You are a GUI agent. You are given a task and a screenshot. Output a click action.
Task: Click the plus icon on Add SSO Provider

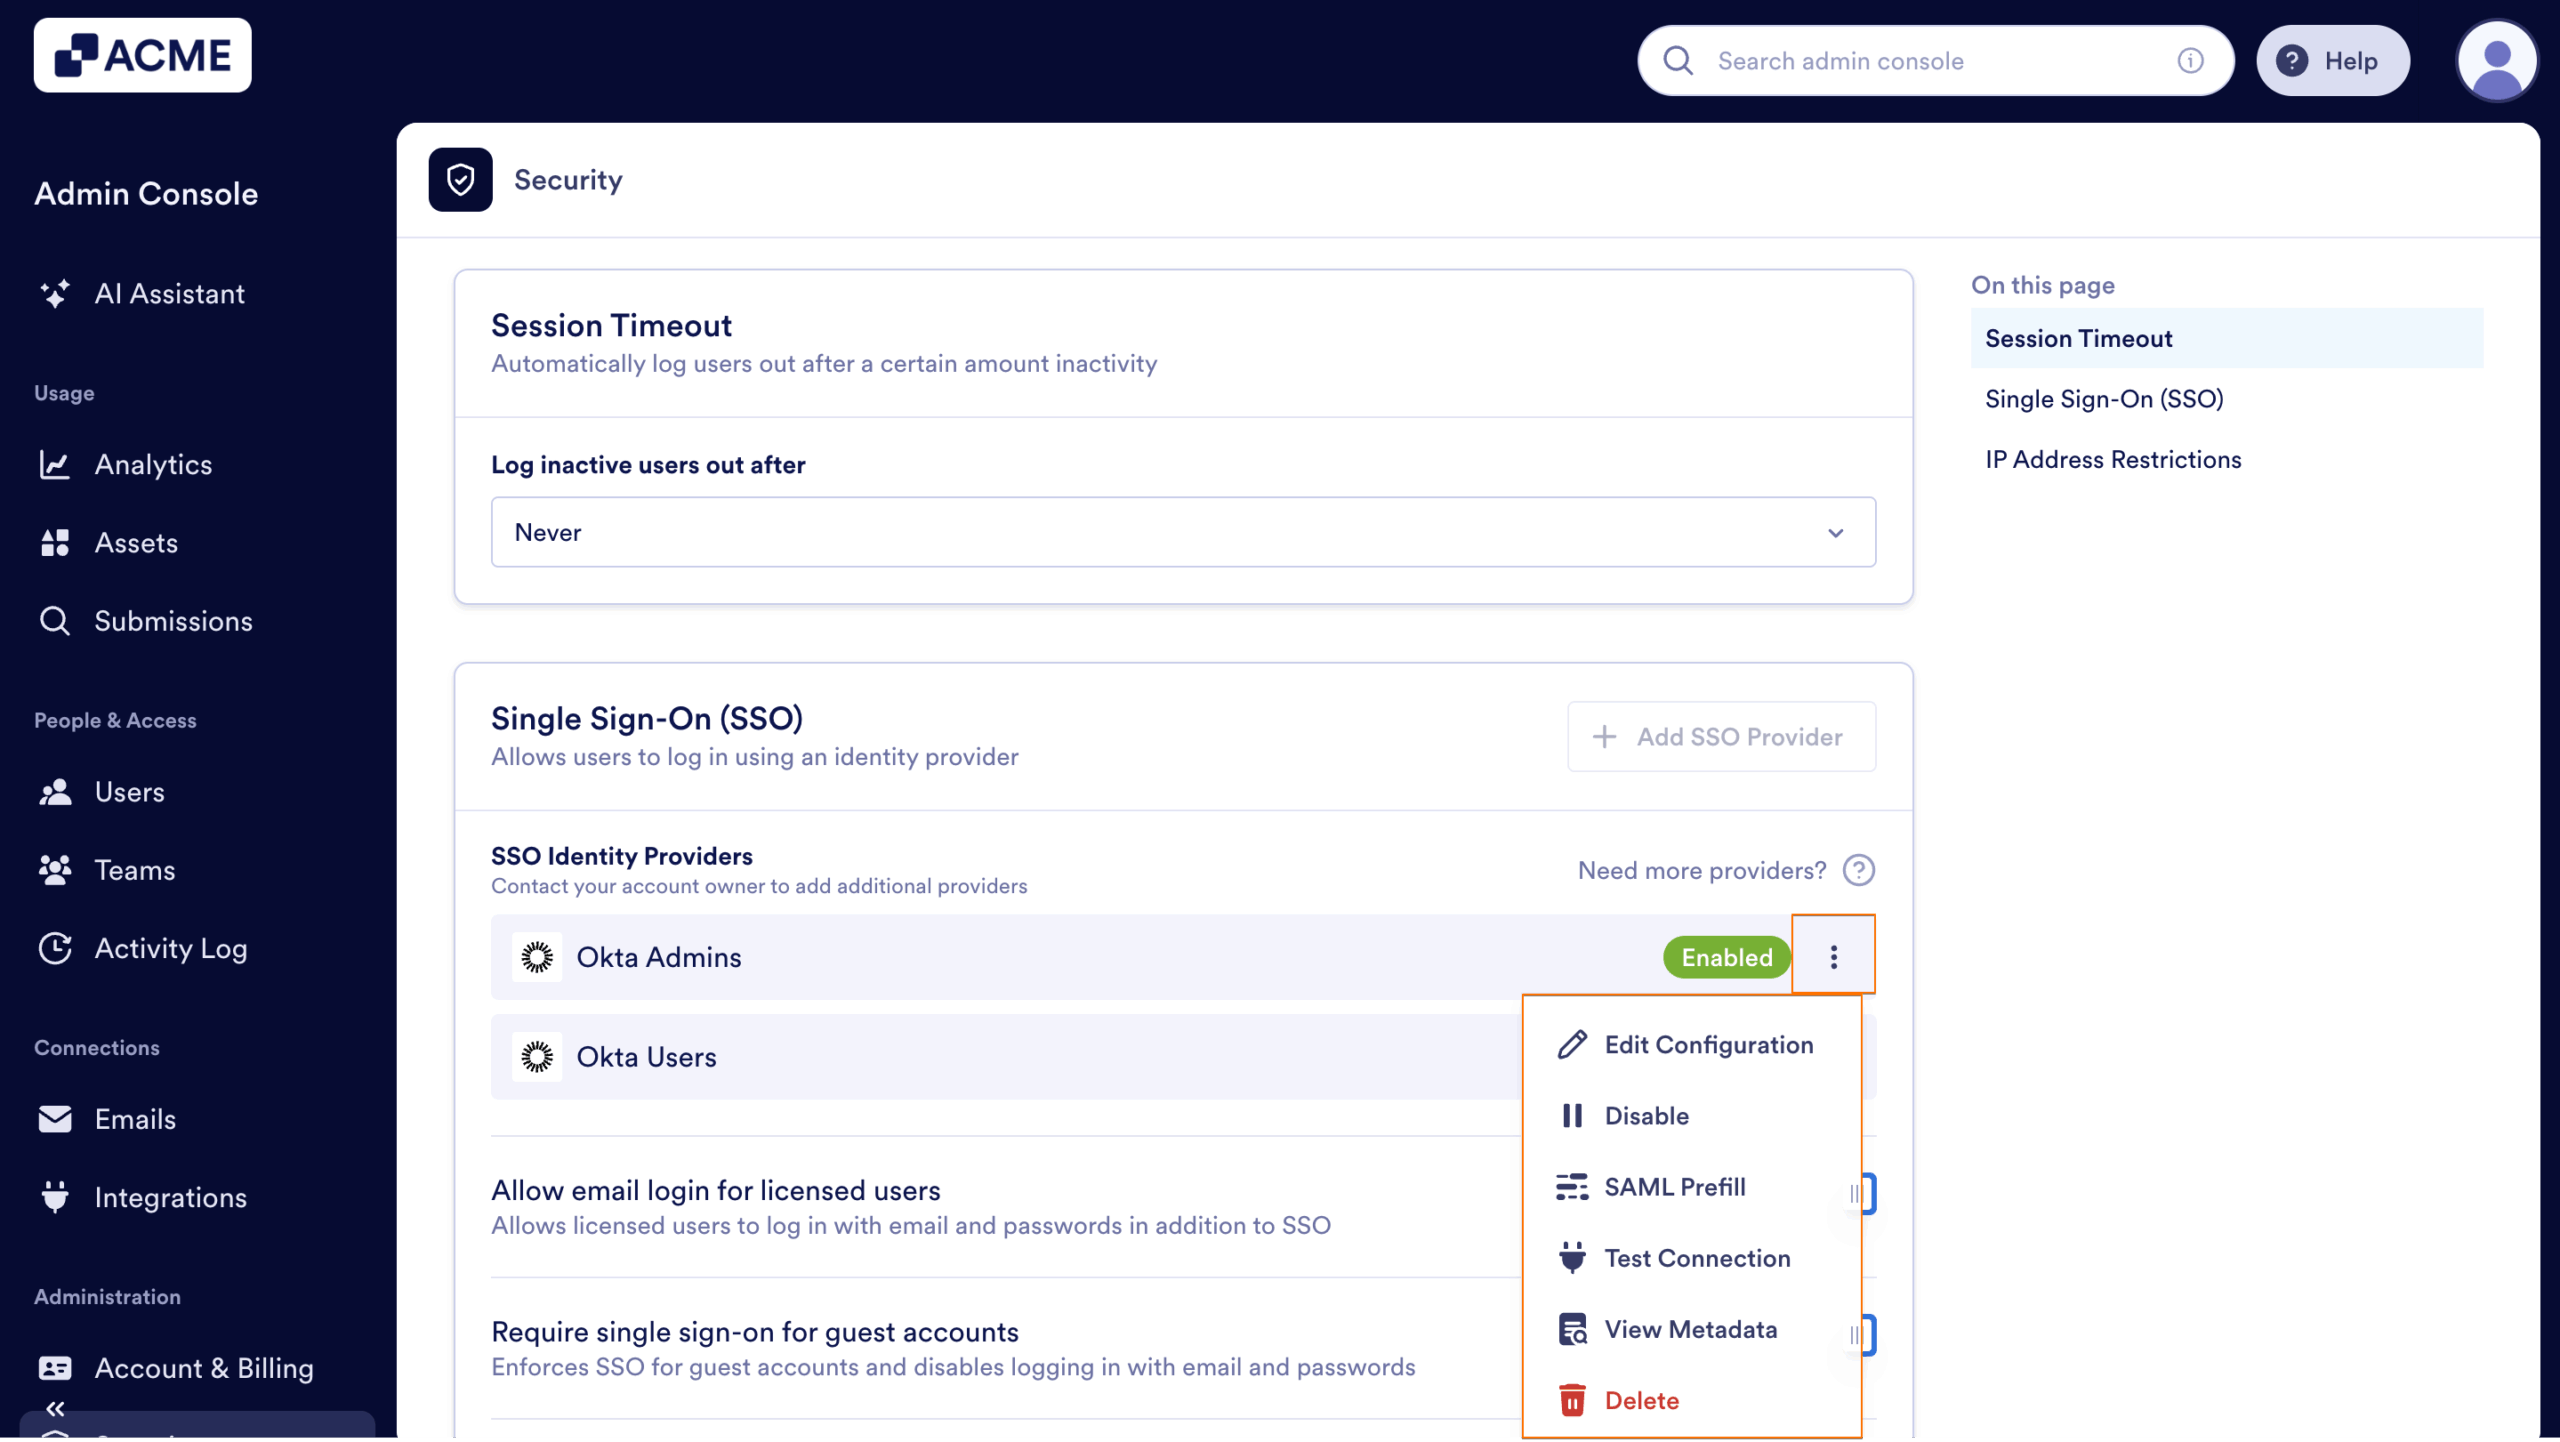tap(1604, 737)
